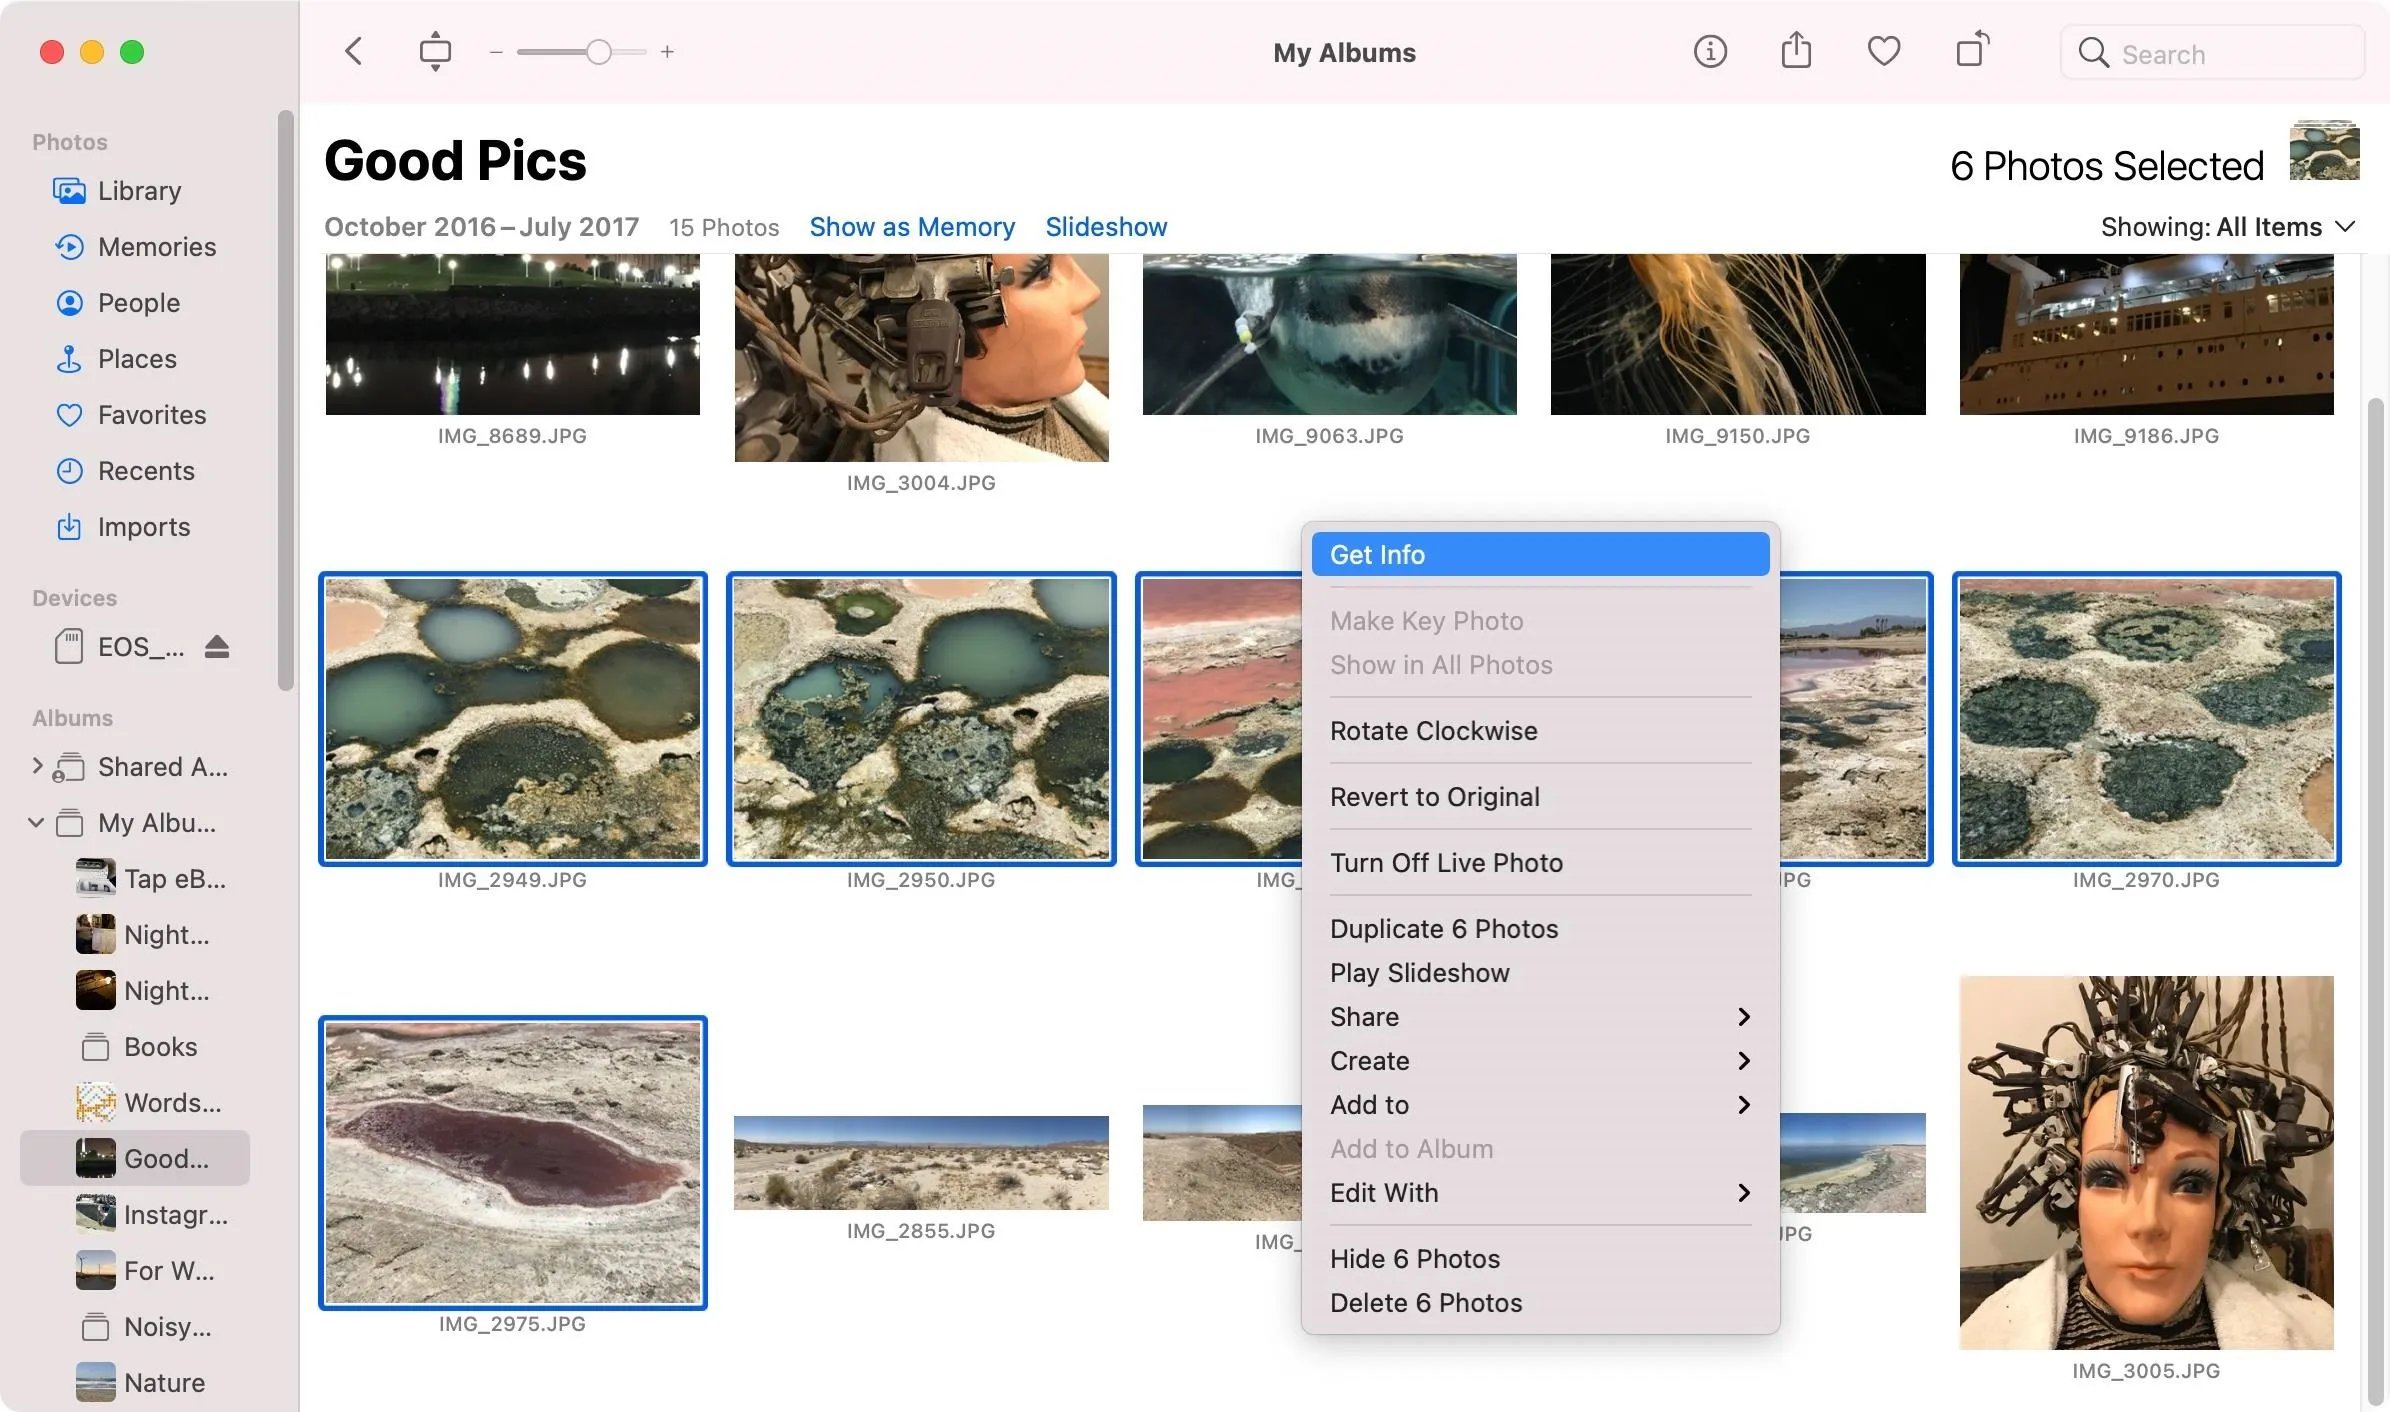The image size is (2390, 1412).
Task: Click the zoom in plus icon
Action: (x=667, y=52)
